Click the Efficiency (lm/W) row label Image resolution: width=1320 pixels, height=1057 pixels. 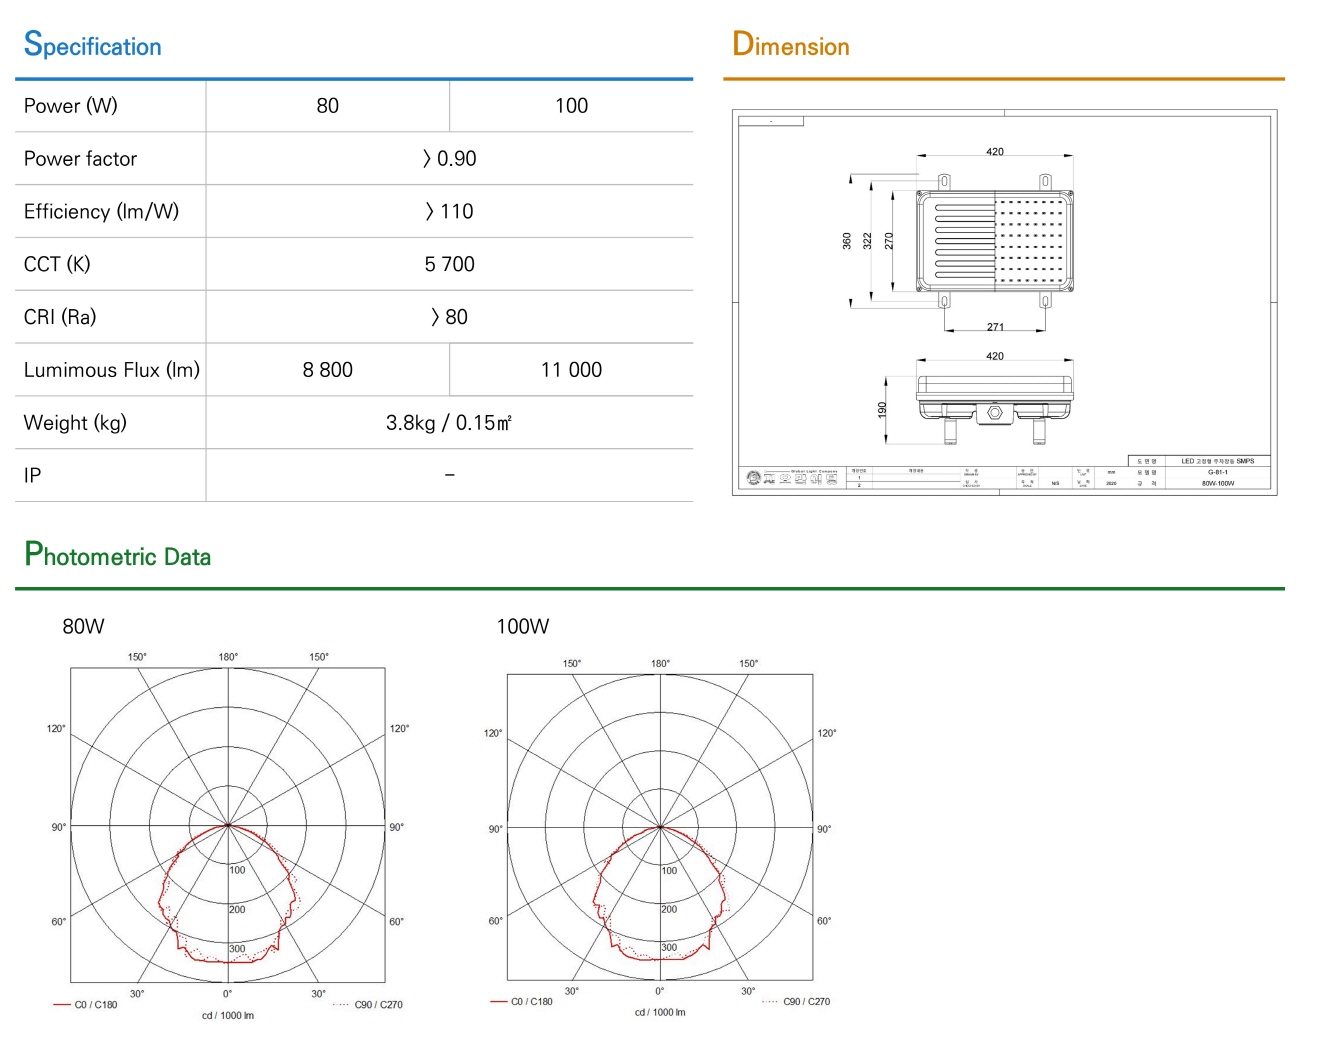tap(101, 212)
